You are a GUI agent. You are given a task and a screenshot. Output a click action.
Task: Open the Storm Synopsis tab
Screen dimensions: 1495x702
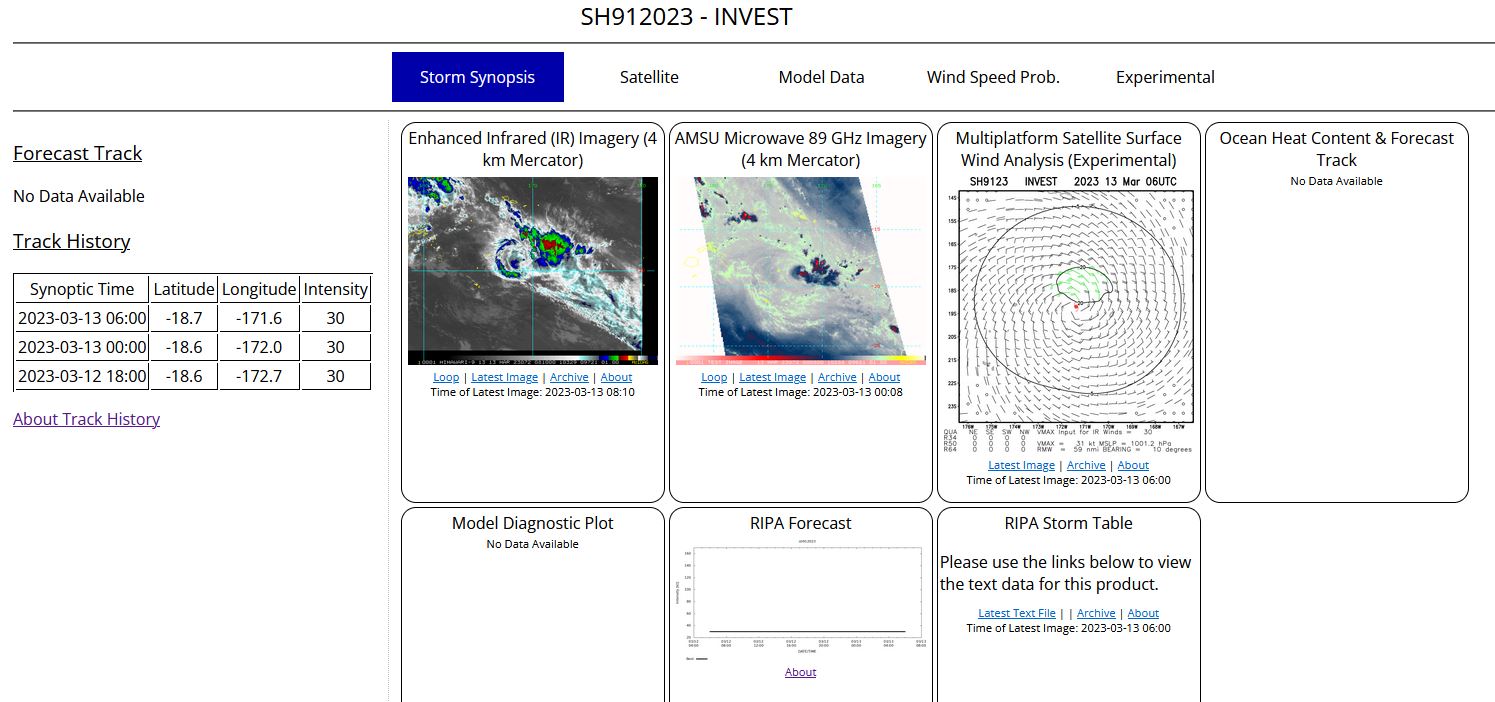477,77
